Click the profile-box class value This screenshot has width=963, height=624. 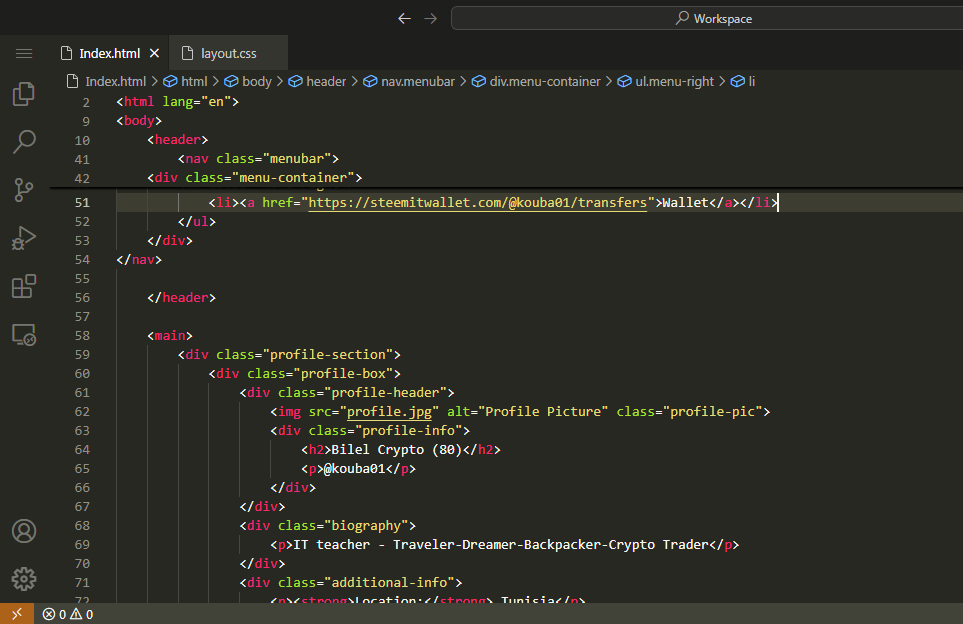tap(343, 373)
